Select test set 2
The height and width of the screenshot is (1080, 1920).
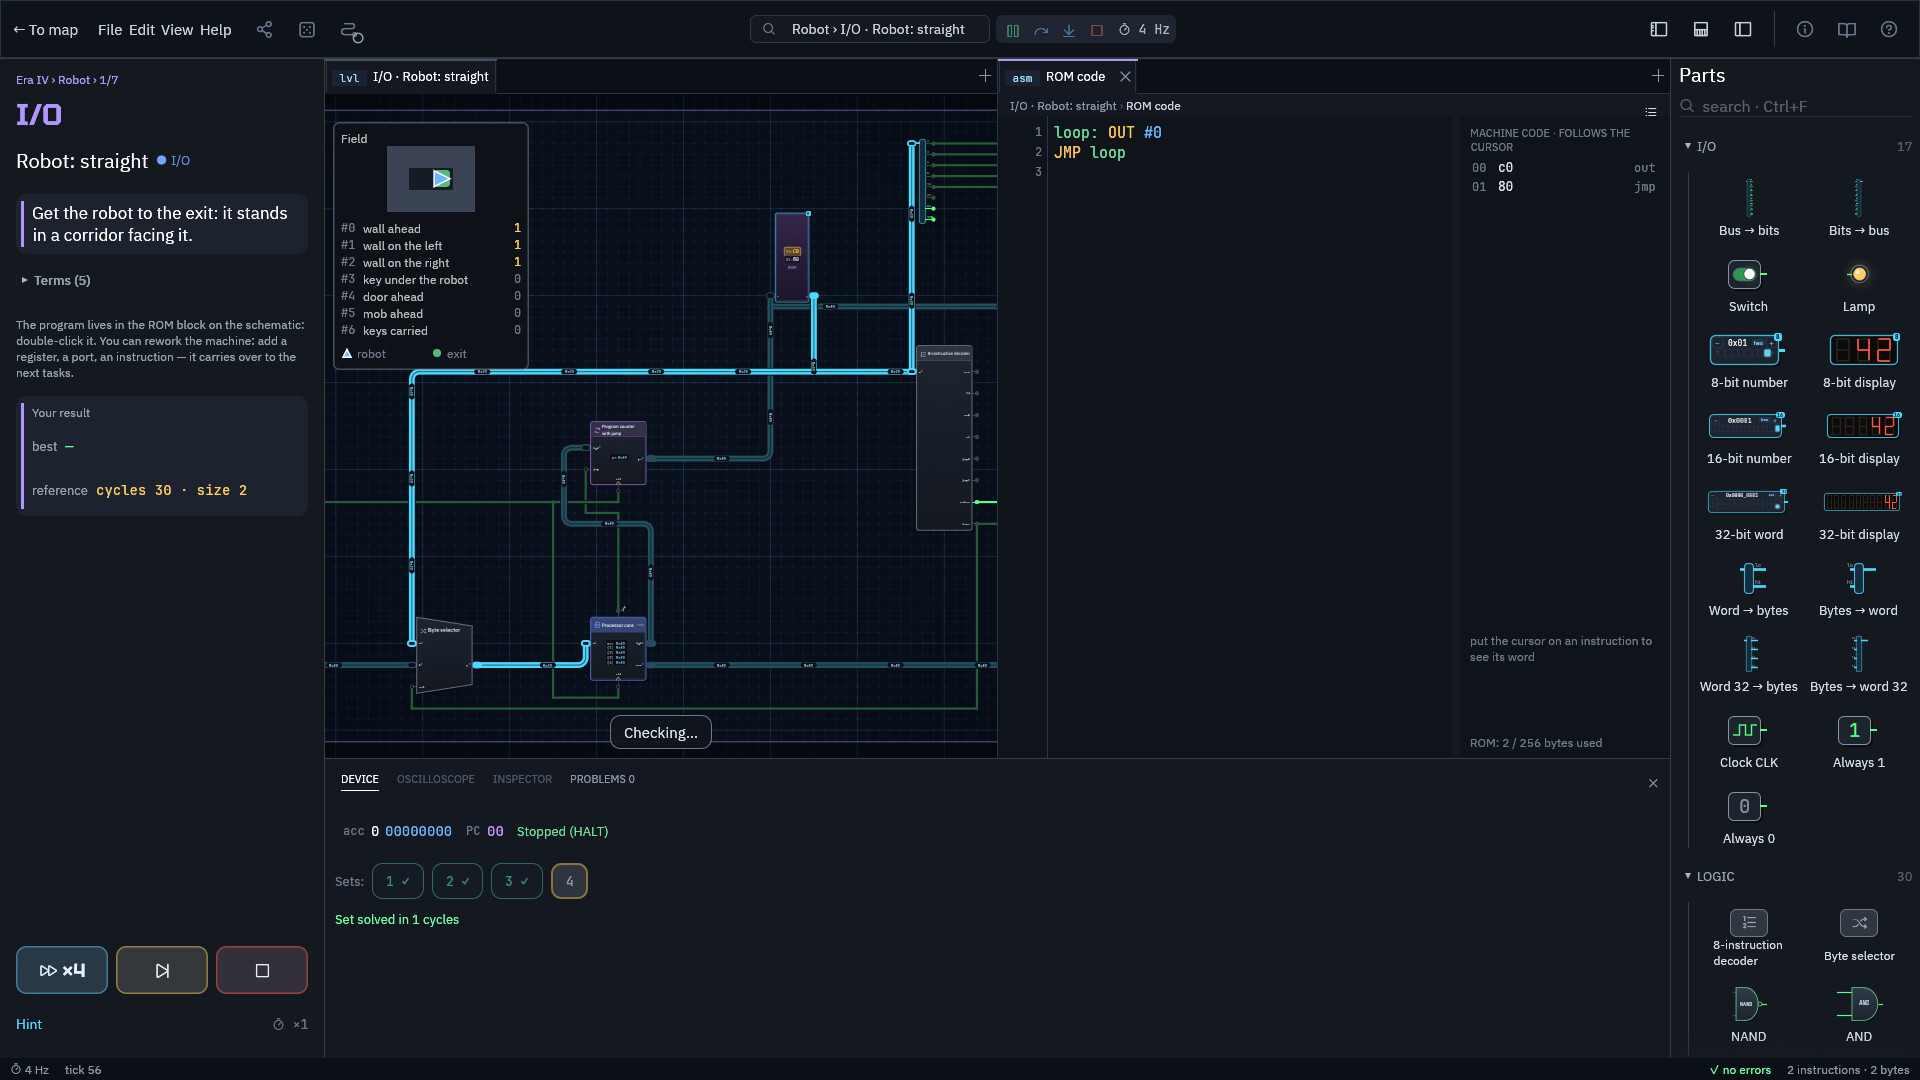point(457,881)
